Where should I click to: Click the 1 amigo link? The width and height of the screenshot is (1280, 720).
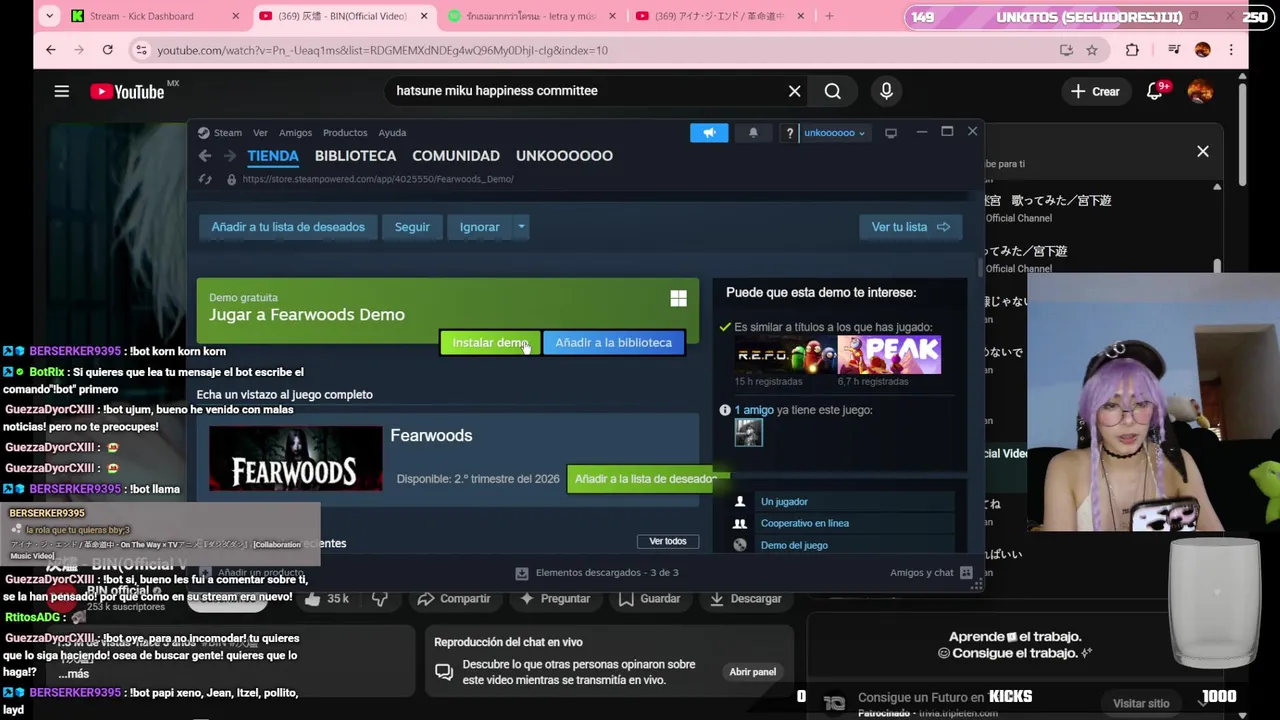click(x=754, y=410)
